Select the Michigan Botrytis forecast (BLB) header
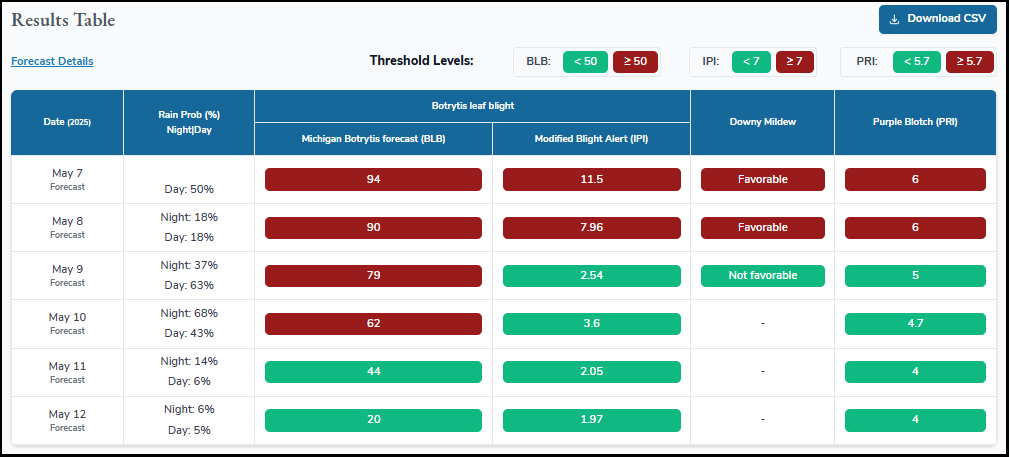 pyautogui.click(x=373, y=139)
